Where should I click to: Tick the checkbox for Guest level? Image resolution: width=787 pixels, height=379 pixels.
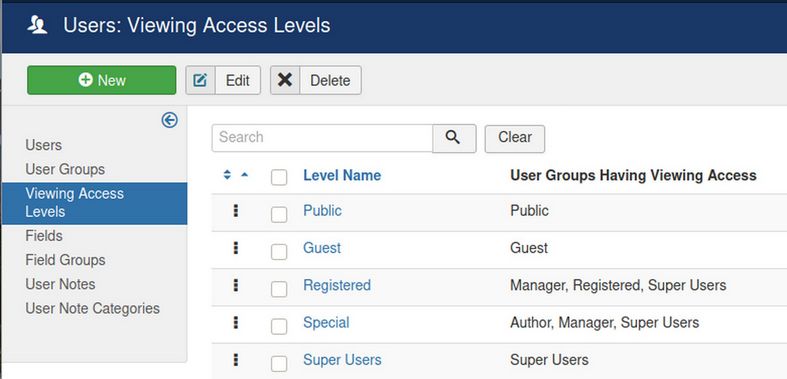[x=279, y=251]
